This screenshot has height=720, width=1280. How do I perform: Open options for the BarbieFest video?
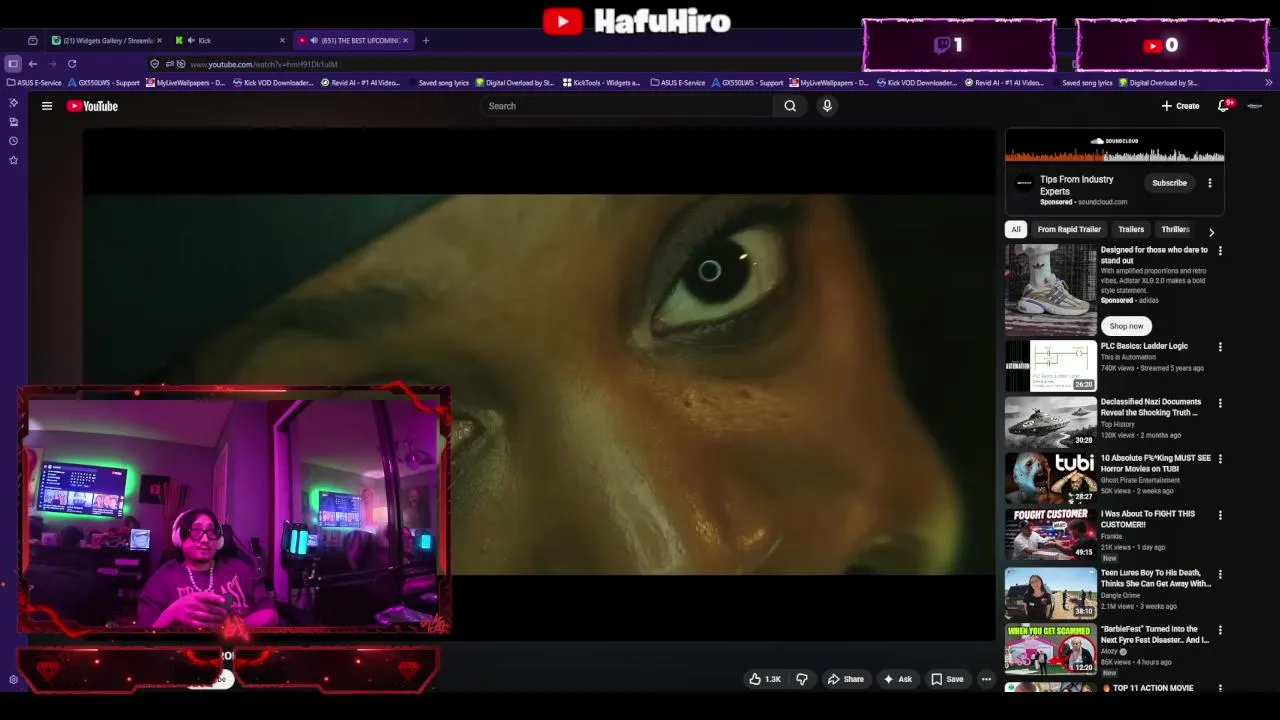click(x=1220, y=630)
